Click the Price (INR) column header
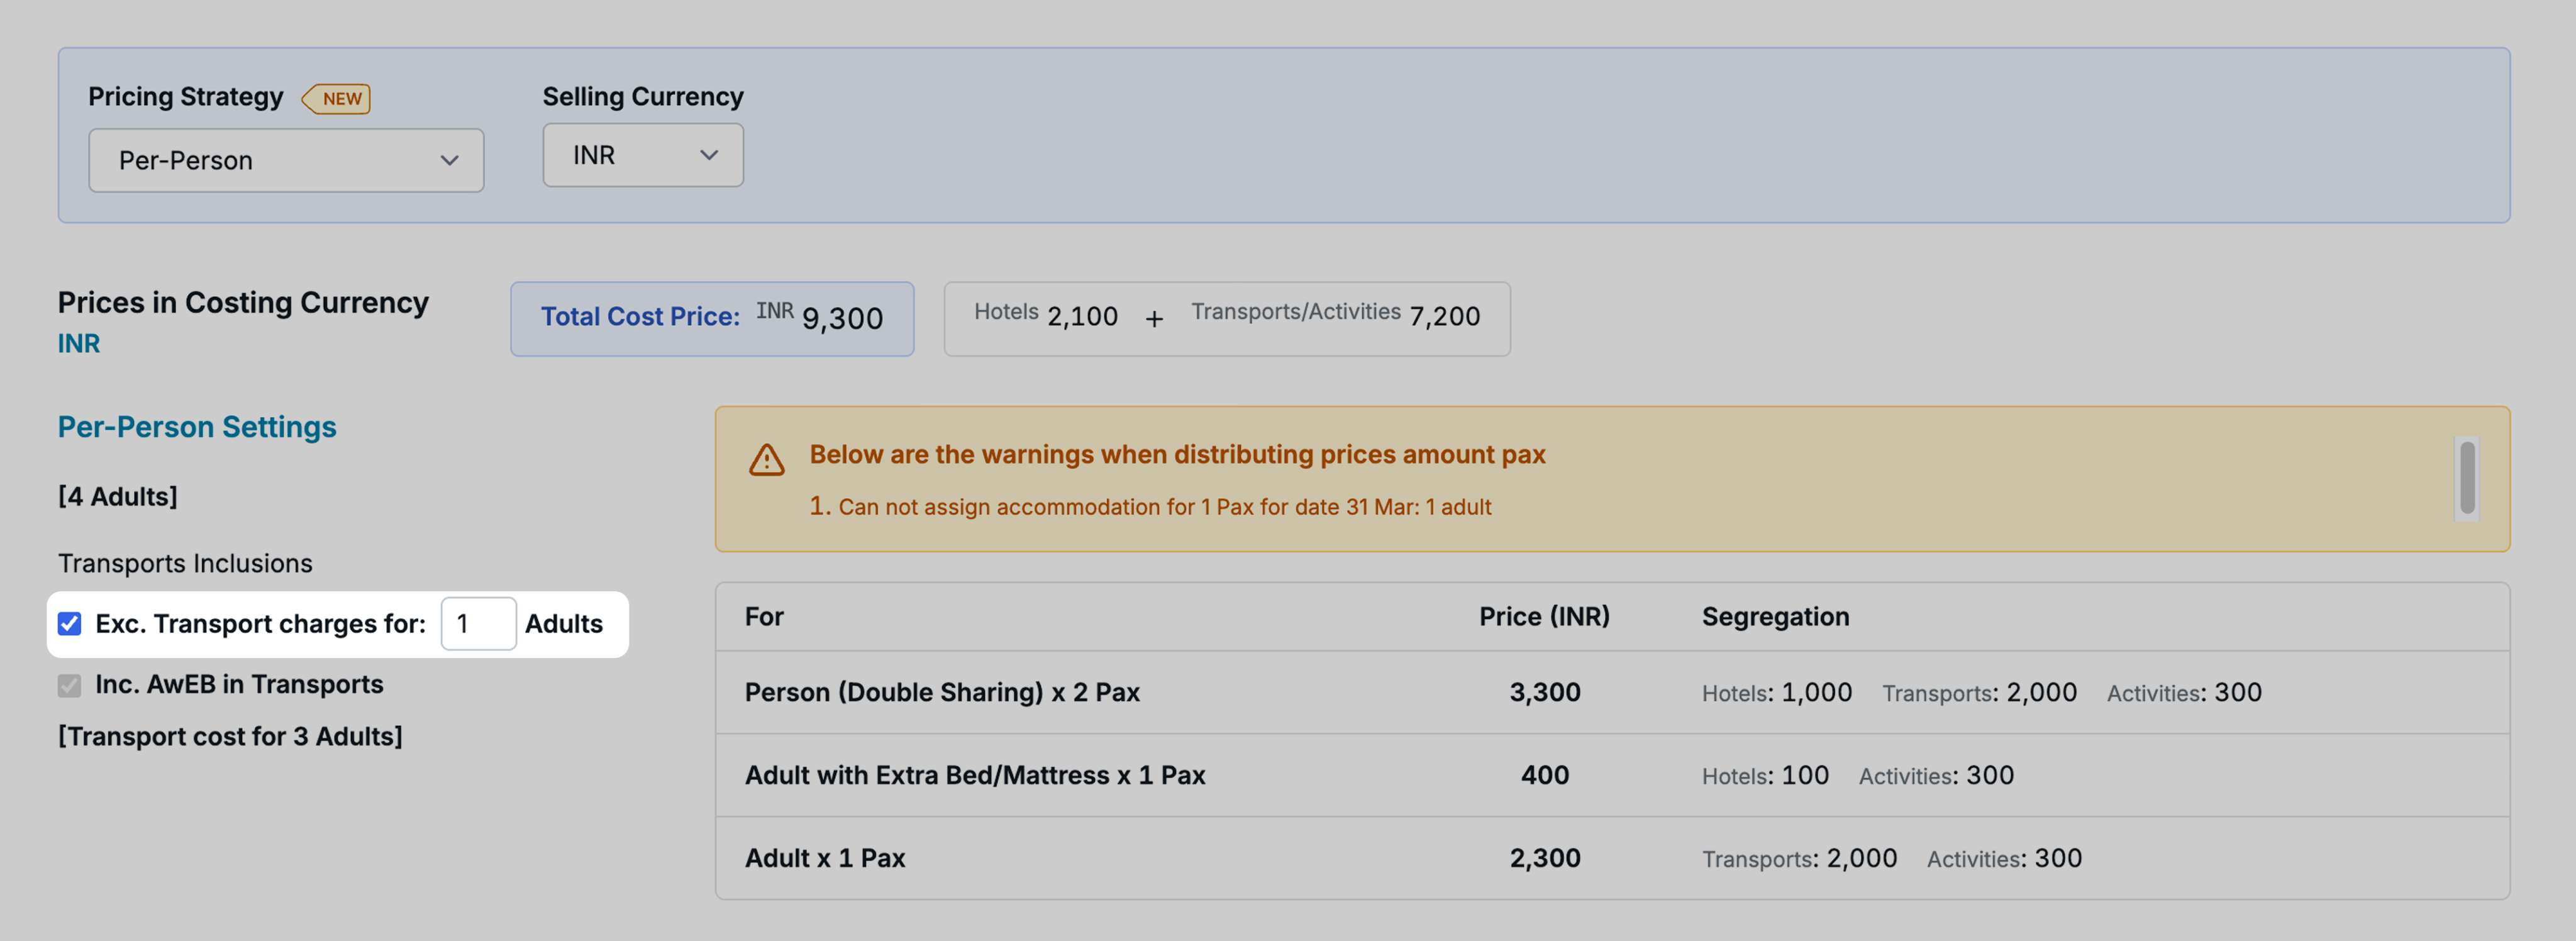The height and width of the screenshot is (941, 2576). (x=1543, y=617)
